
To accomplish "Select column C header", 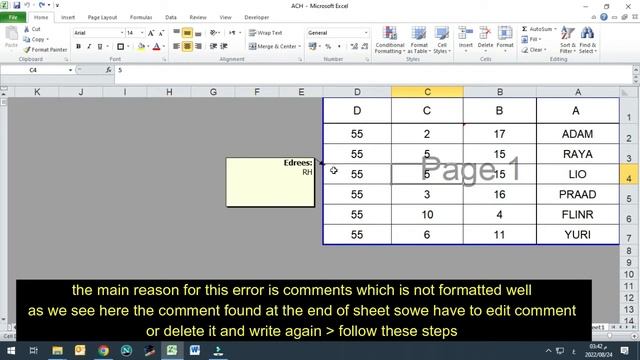I will click(427, 92).
